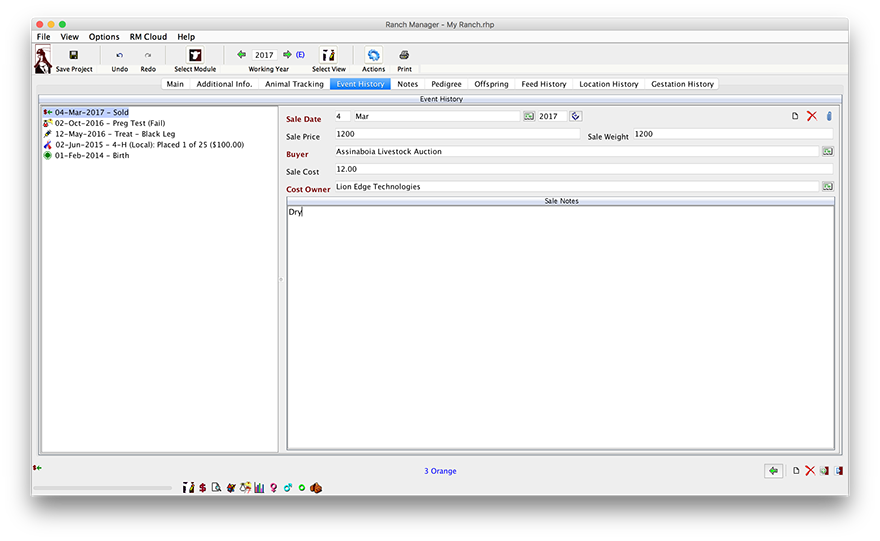880x541 pixels.
Task: Open the sale month dropdown picker
Action: tap(529, 116)
